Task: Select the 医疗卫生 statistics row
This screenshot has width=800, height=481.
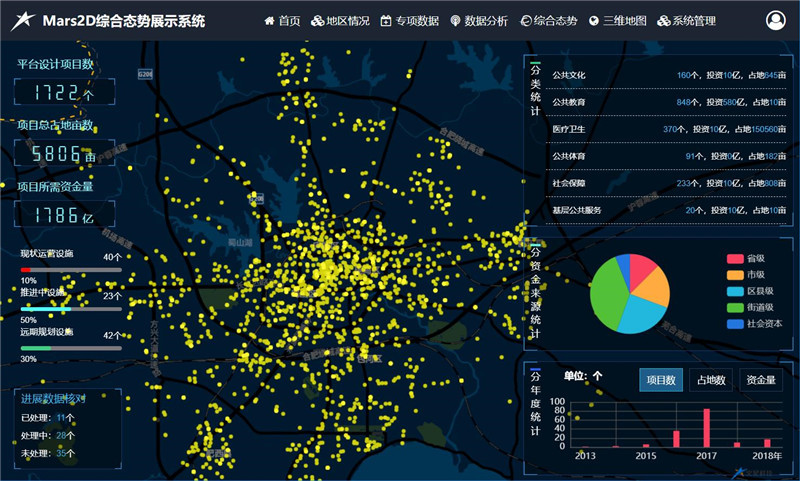Action: pyautogui.click(x=669, y=129)
